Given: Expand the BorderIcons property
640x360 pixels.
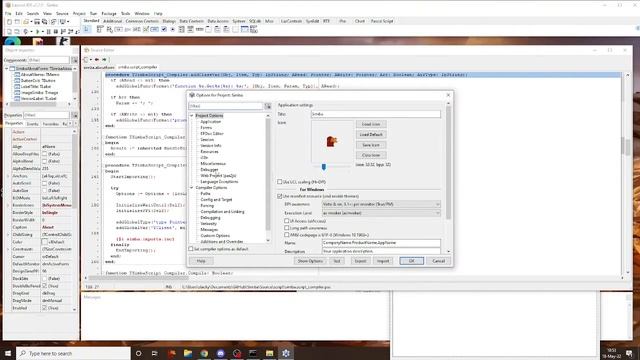Looking at the screenshot, I should 8,205.
